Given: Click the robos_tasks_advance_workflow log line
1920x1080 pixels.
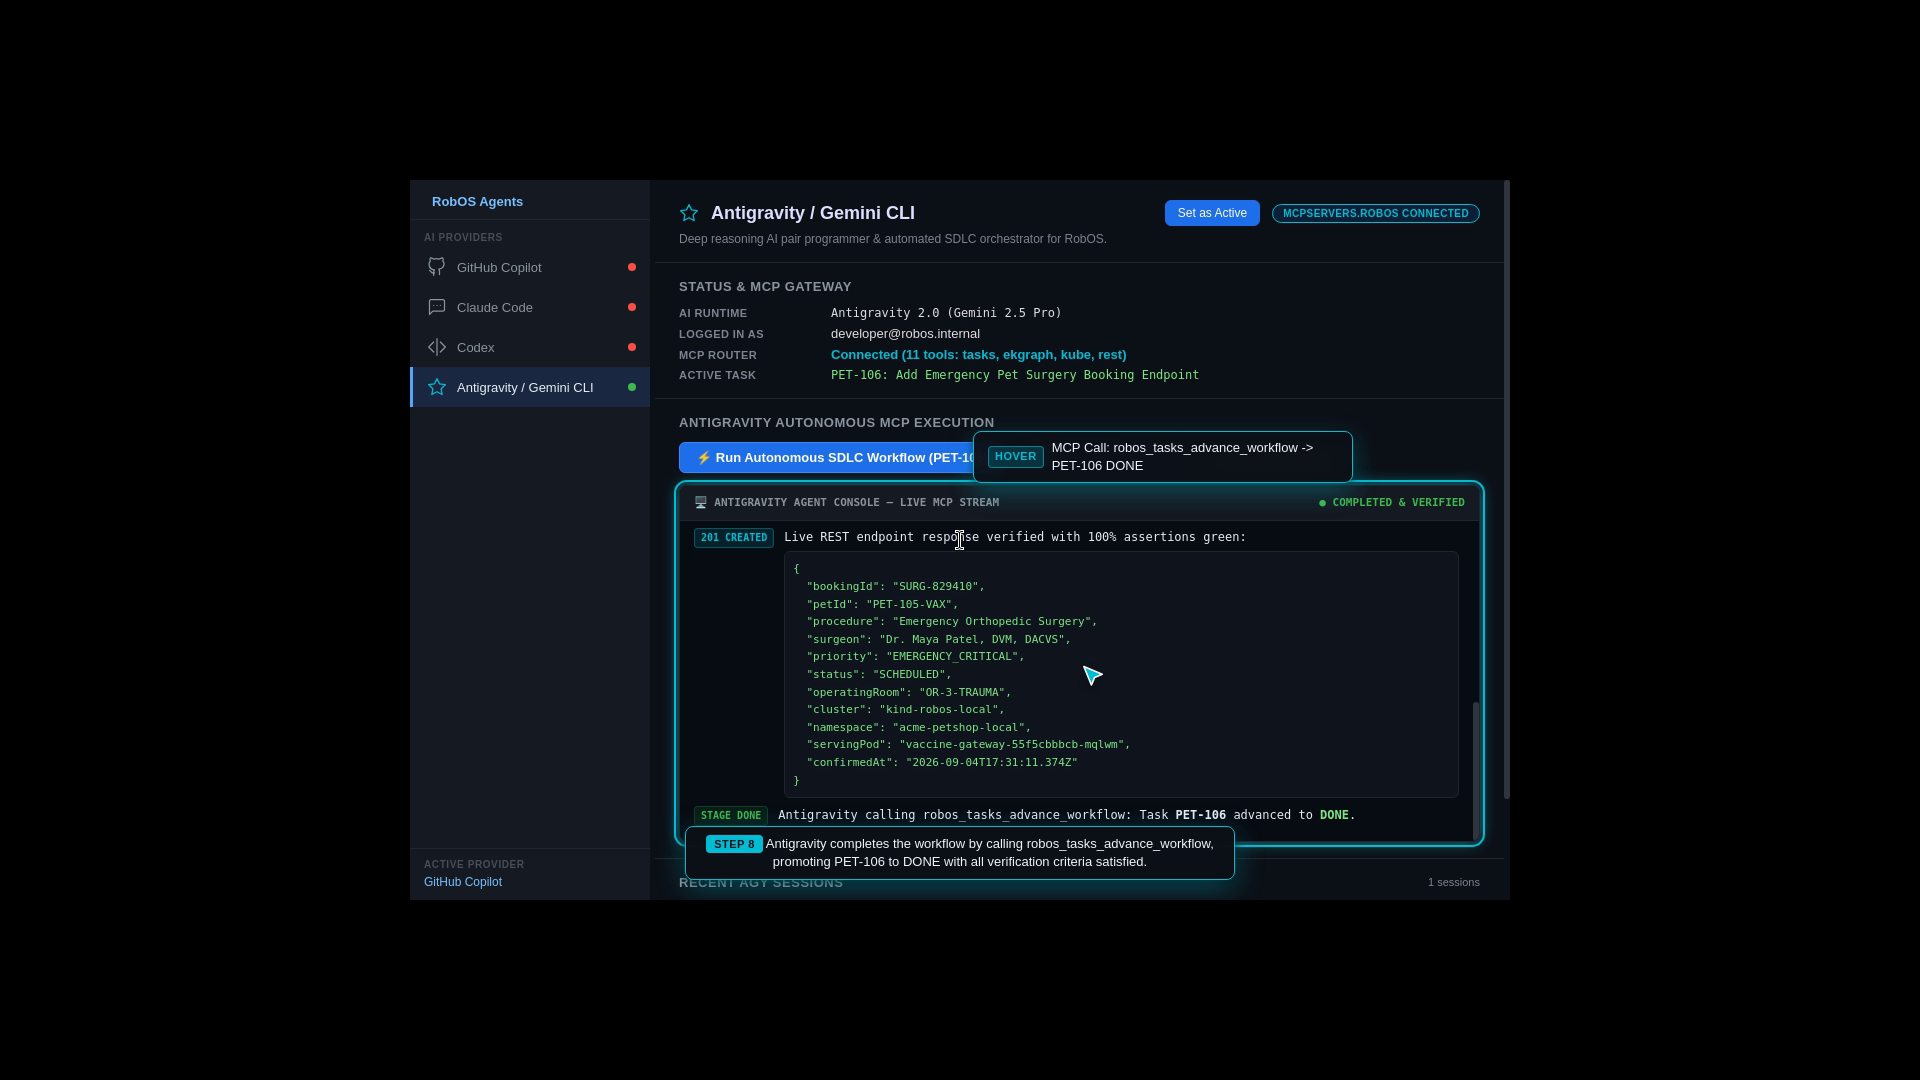Looking at the screenshot, I should pos(1067,815).
